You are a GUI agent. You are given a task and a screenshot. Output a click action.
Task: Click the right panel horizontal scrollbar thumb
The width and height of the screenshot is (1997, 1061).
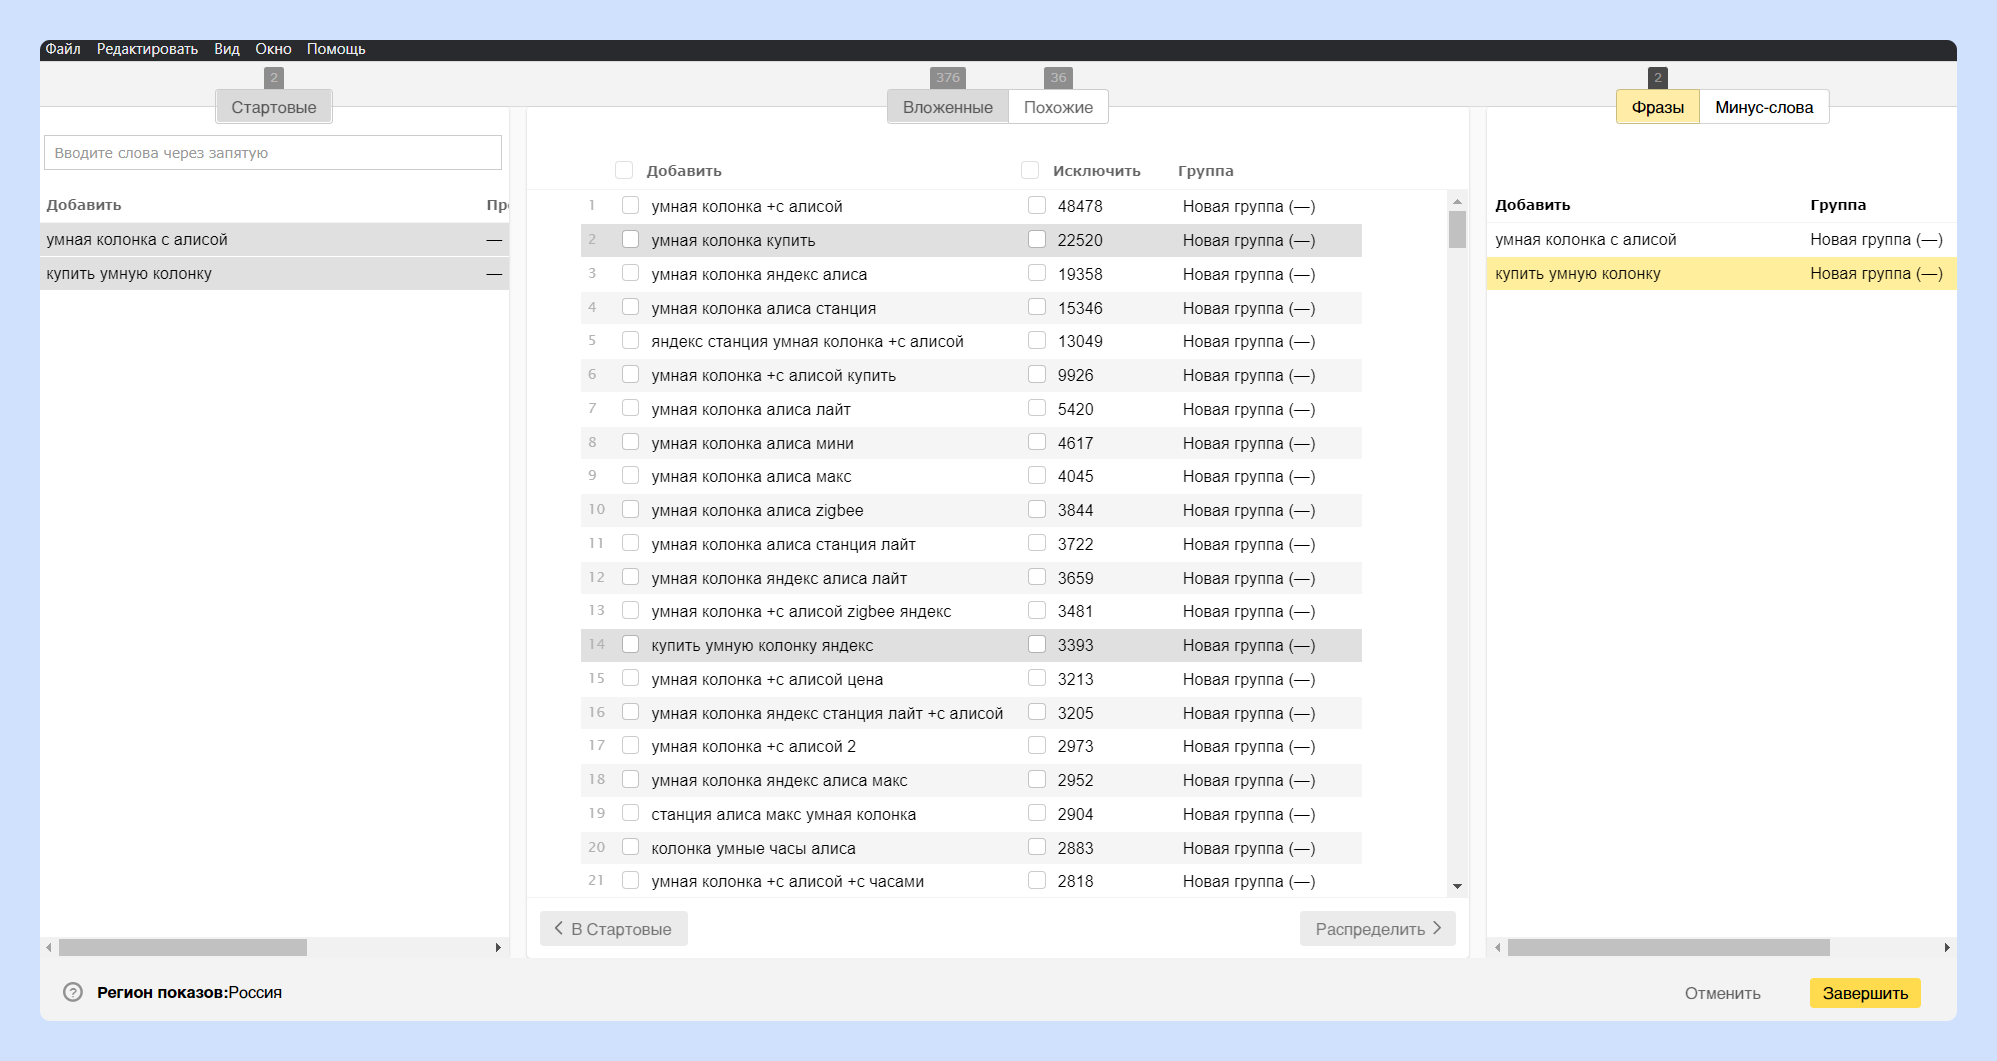coord(1669,947)
